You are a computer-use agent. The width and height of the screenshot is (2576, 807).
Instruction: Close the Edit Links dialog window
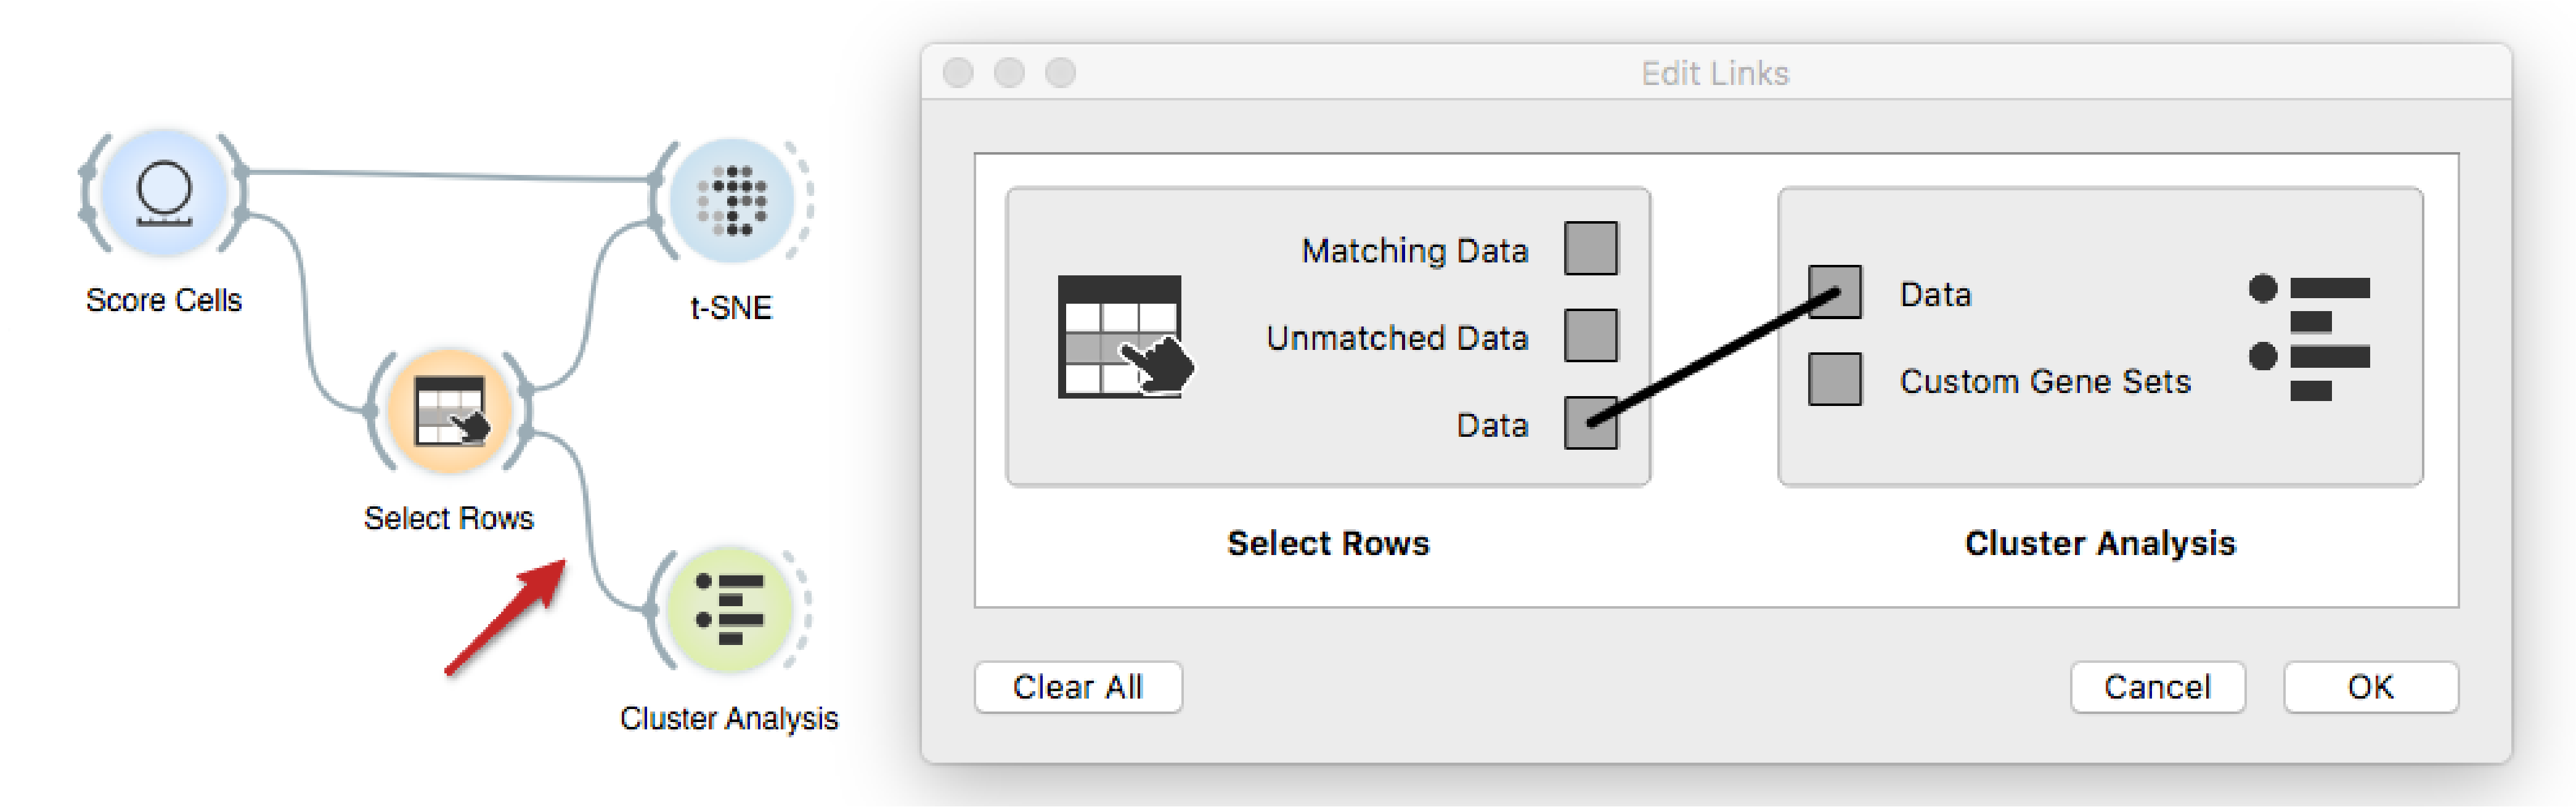(958, 73)
